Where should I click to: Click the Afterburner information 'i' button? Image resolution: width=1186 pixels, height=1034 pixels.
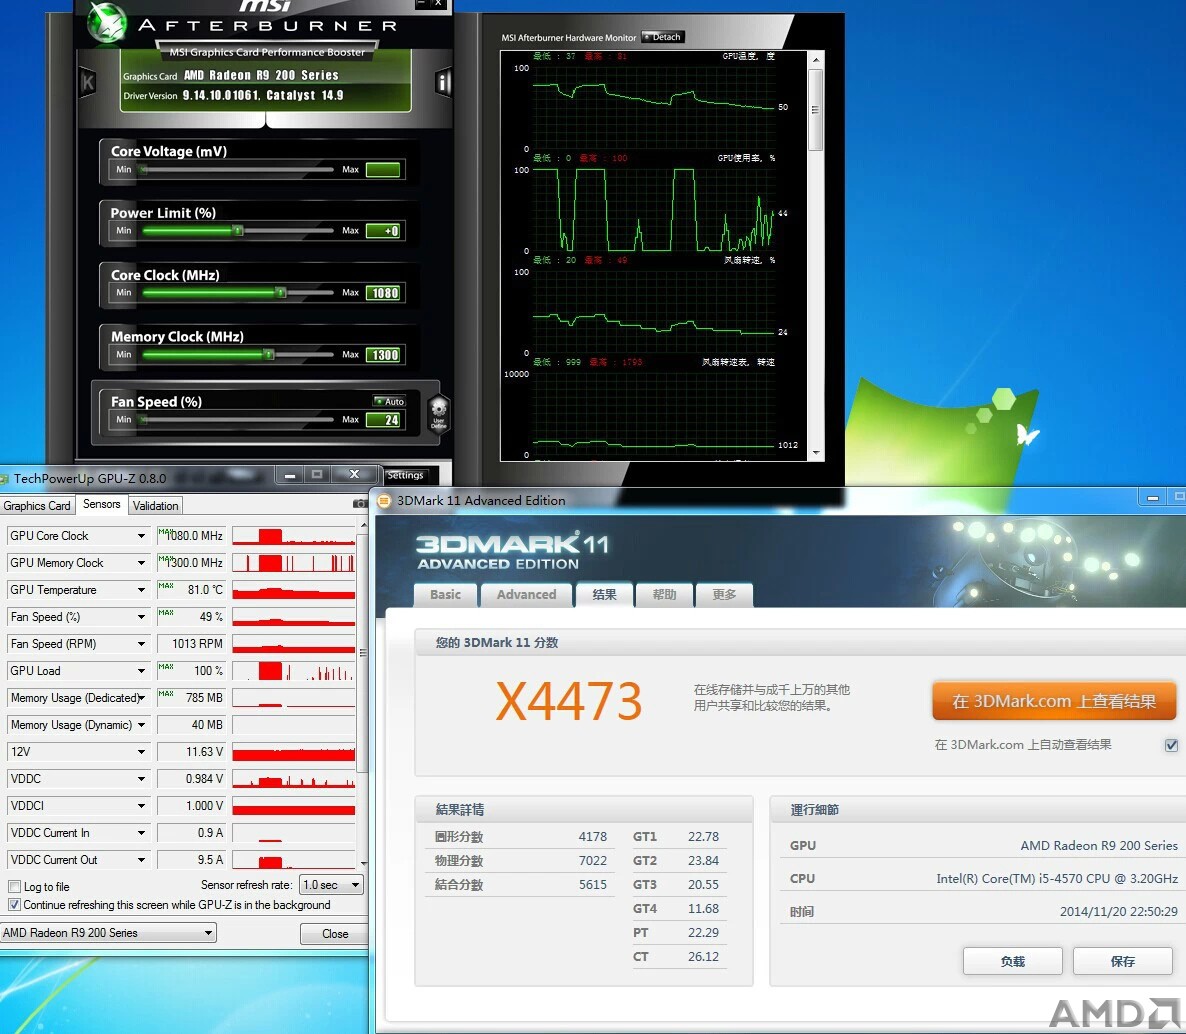pyautogui.click(x=443, y=82)
